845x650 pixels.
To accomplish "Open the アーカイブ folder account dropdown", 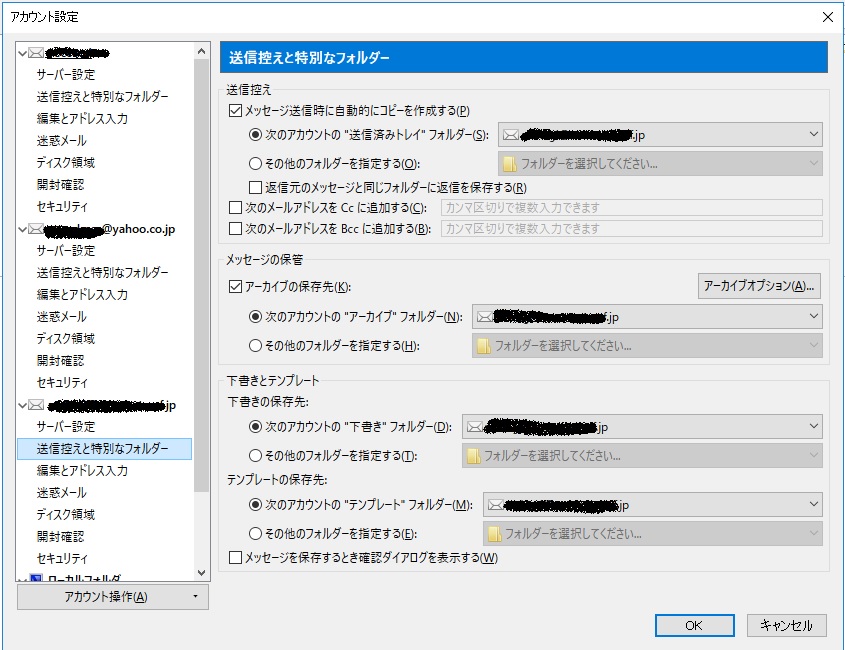I will tap(646, 317).
